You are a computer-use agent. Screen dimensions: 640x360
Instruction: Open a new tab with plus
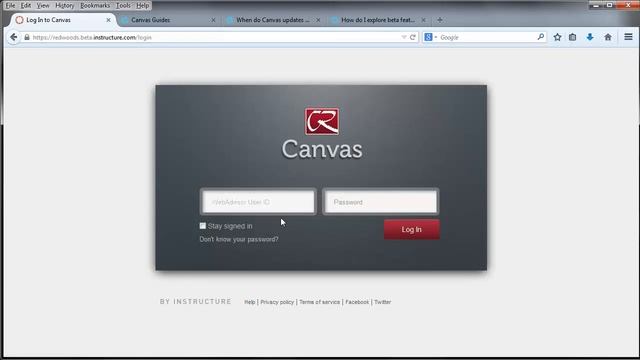pos(440,20)
